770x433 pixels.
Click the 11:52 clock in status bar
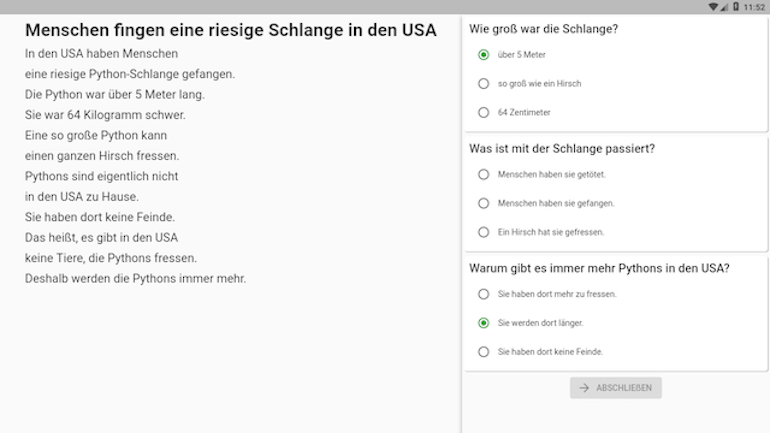tap(754, 7)
